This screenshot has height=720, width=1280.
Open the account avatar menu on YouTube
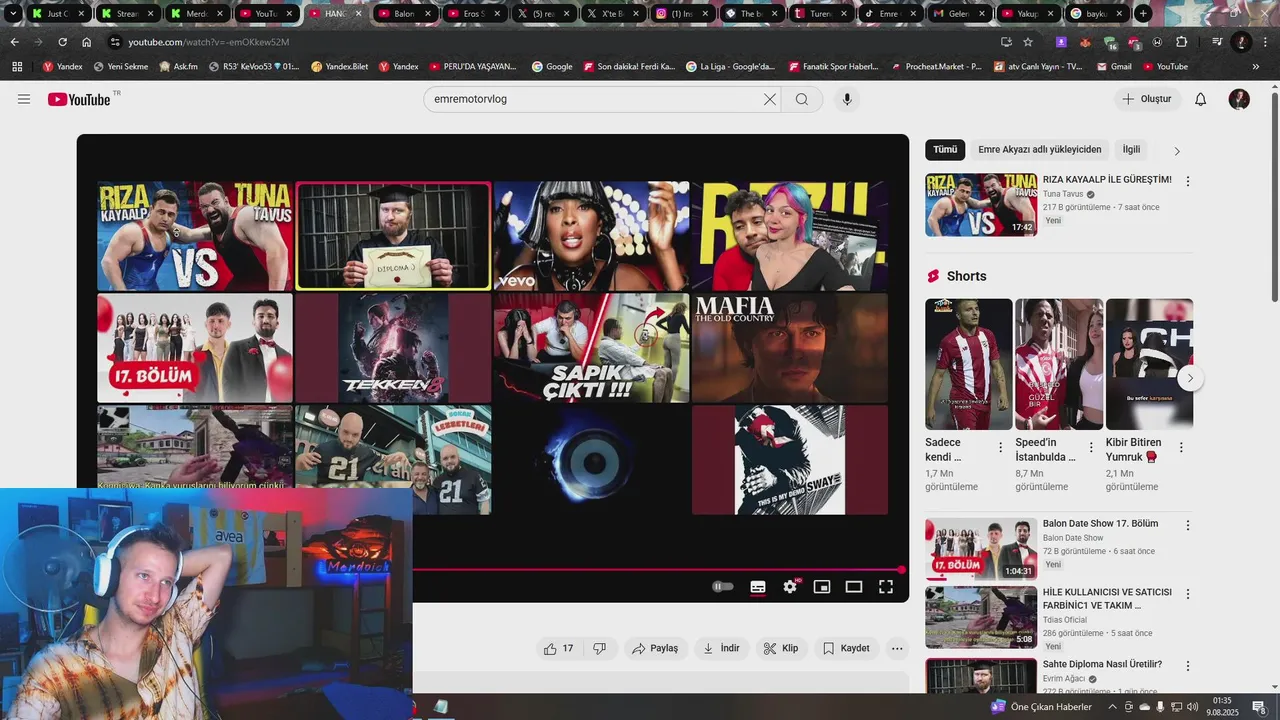[x=1239, y=99]
